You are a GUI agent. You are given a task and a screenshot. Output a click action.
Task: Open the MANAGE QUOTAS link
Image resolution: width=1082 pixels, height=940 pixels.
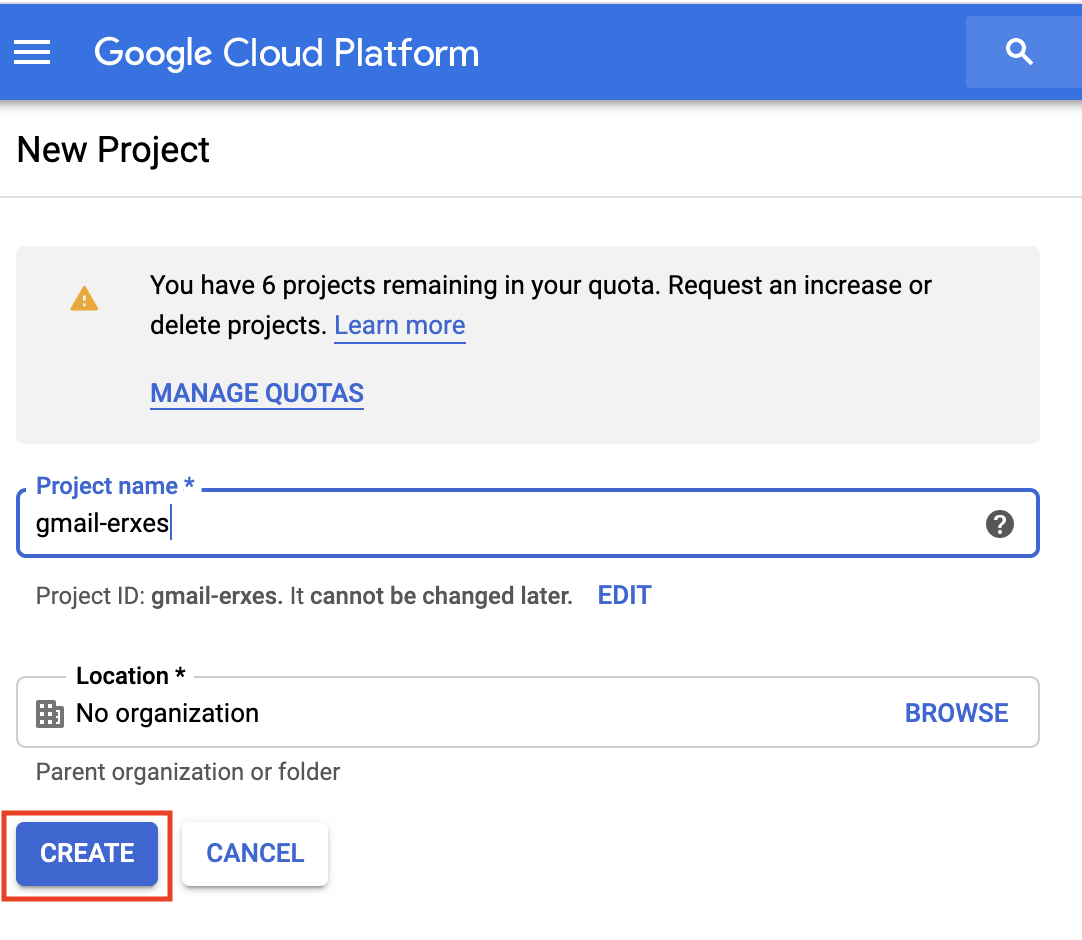[x=257, y=393]
